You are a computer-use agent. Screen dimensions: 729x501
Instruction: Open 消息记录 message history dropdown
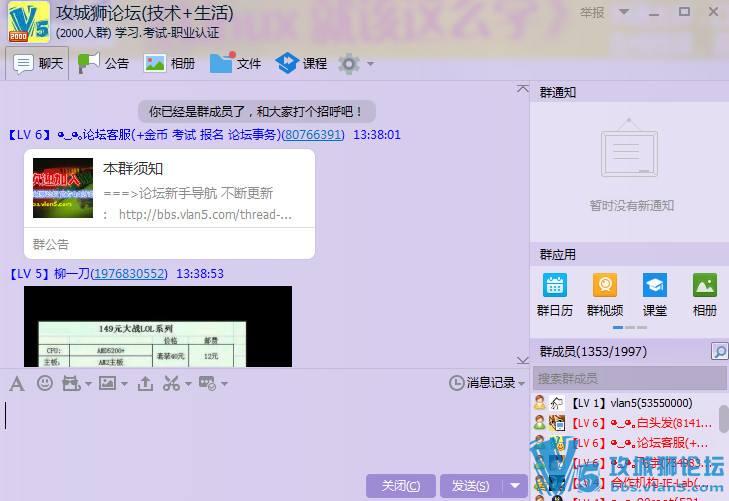pyautogui.click(x=486, y=383)
